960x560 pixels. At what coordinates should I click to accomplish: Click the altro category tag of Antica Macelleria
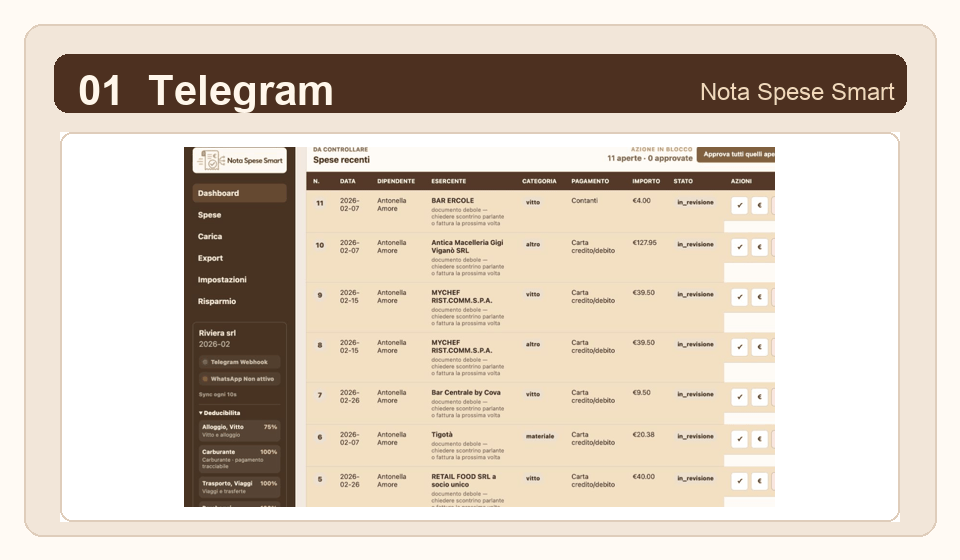[x=533, y=244]
